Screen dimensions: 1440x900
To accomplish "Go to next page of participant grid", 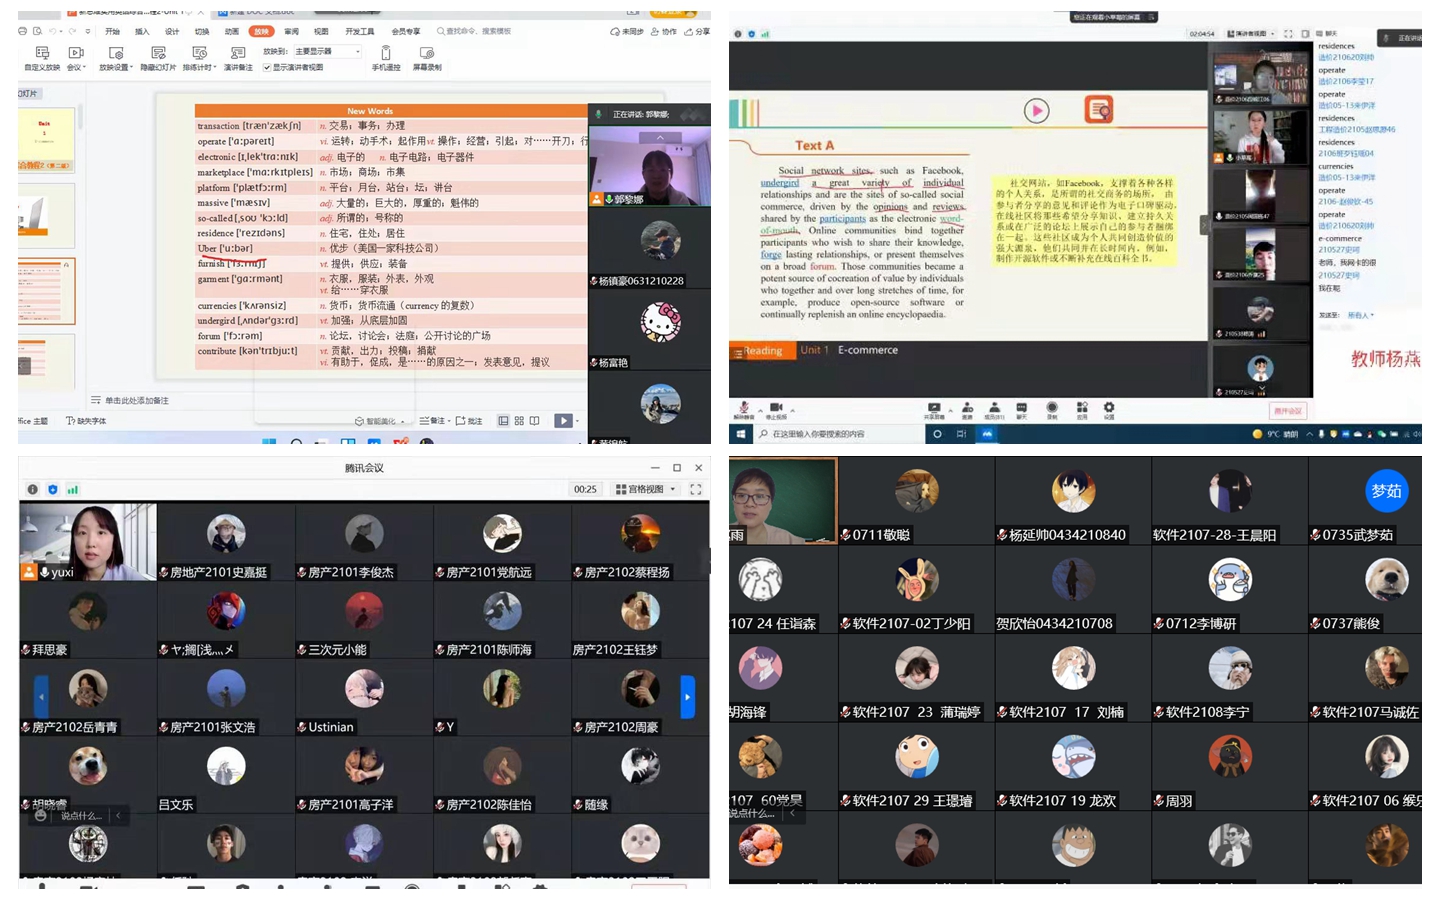I will pos(687,697).
